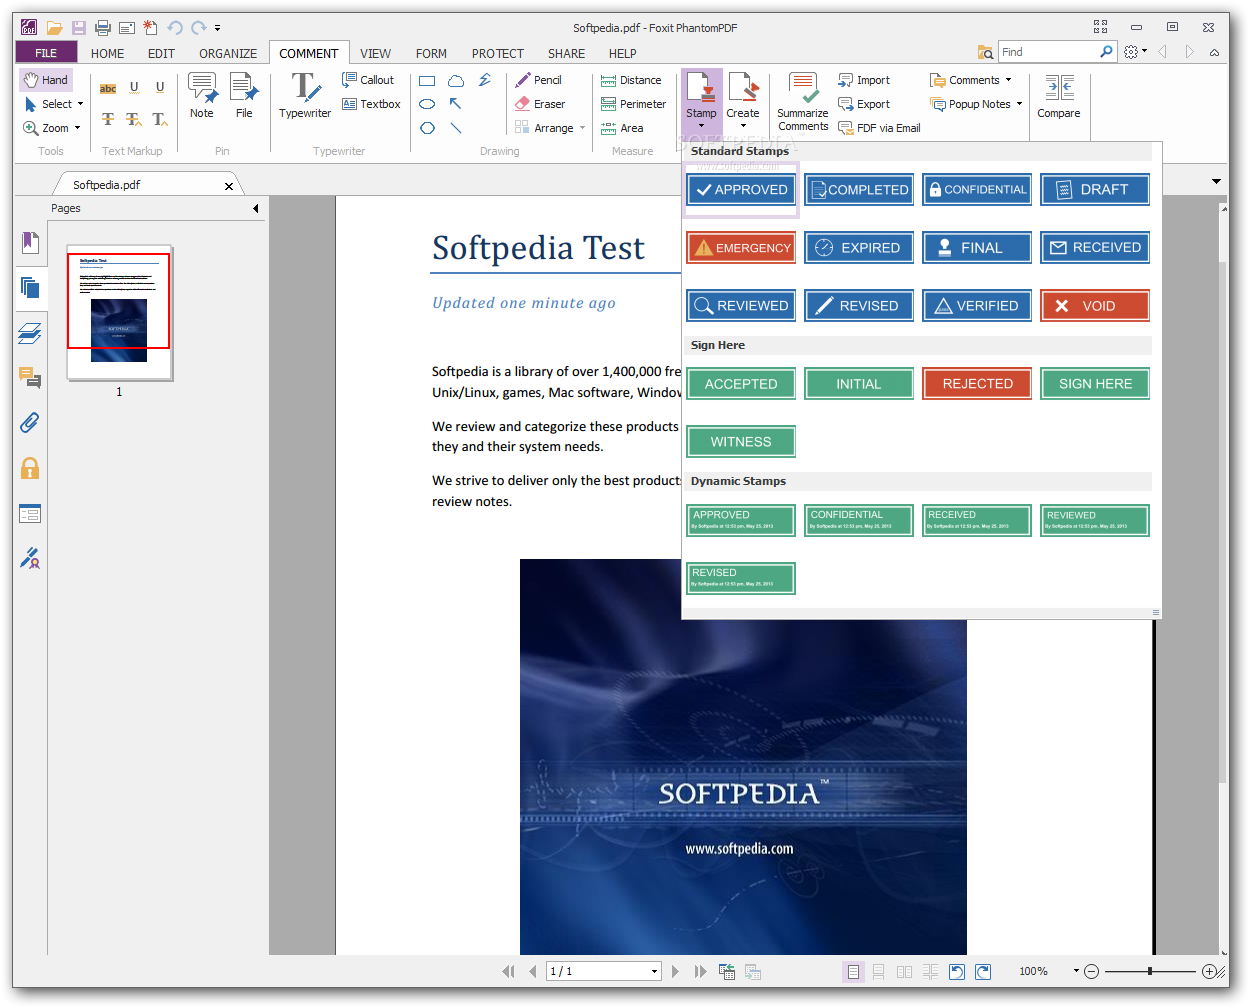Select the arrow drawing tool
Image resolution: width=1250 pixels, height=1008 pixels.
(x=456, y=104)
